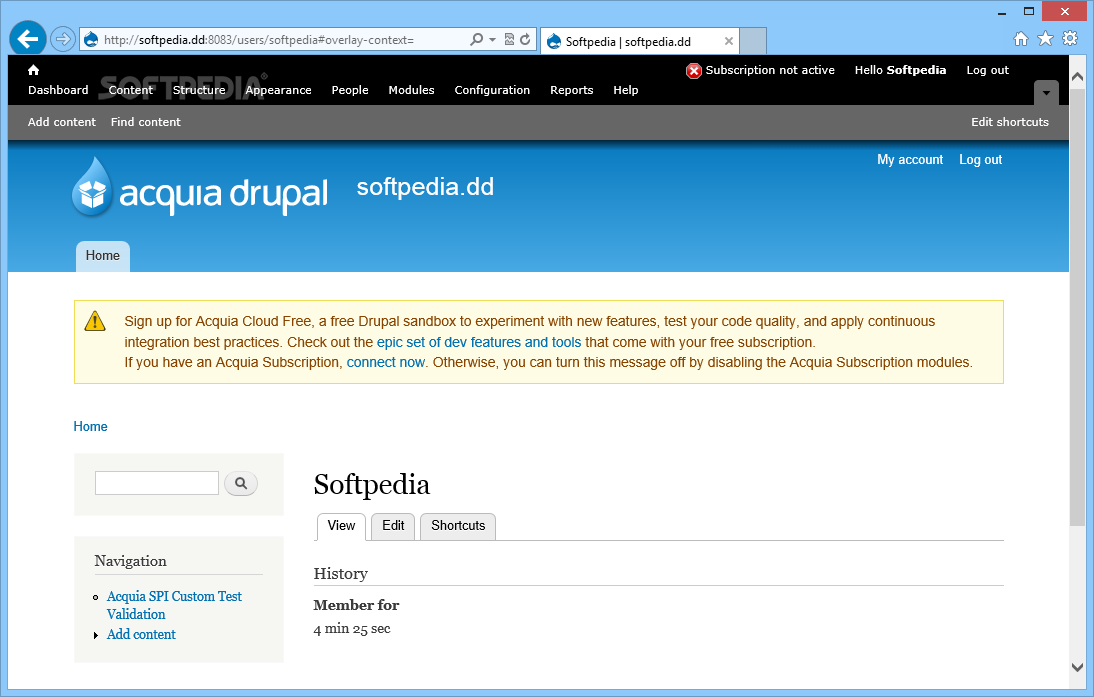The image size is (1094, 697).
Task: Click the Hello Softpedia user link
Action: click(900, 70)
